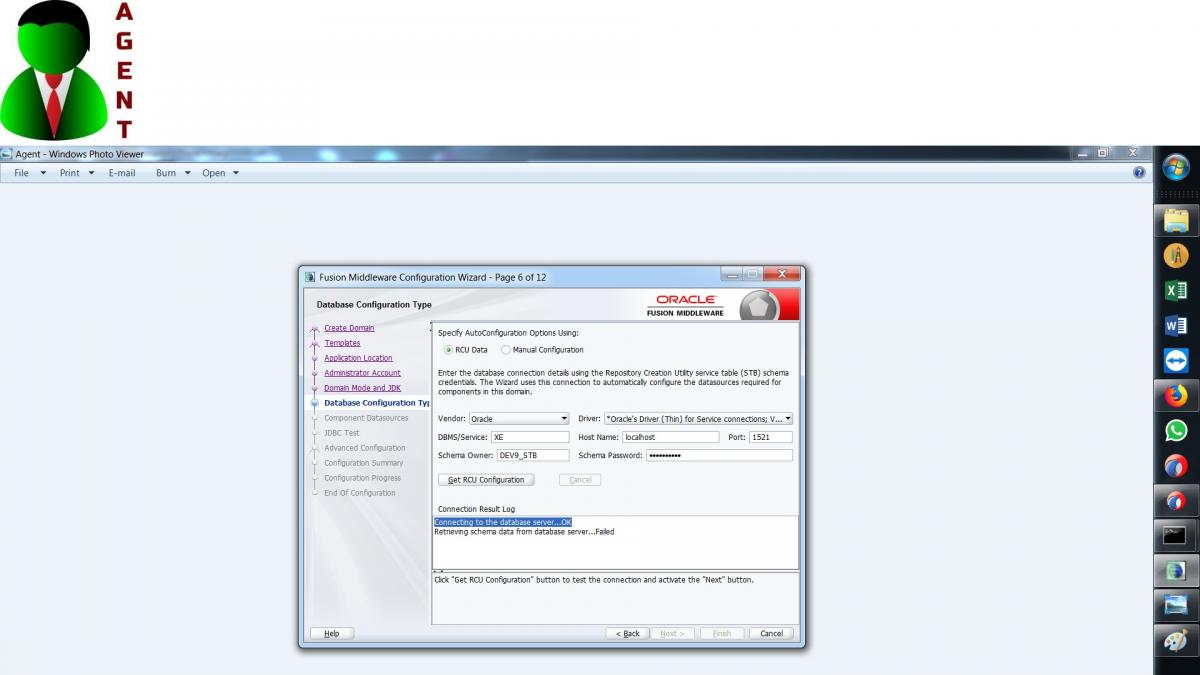Open TeamViewer from the taskbar
Screen dimensions: 1200x675
coord(1176,360)
